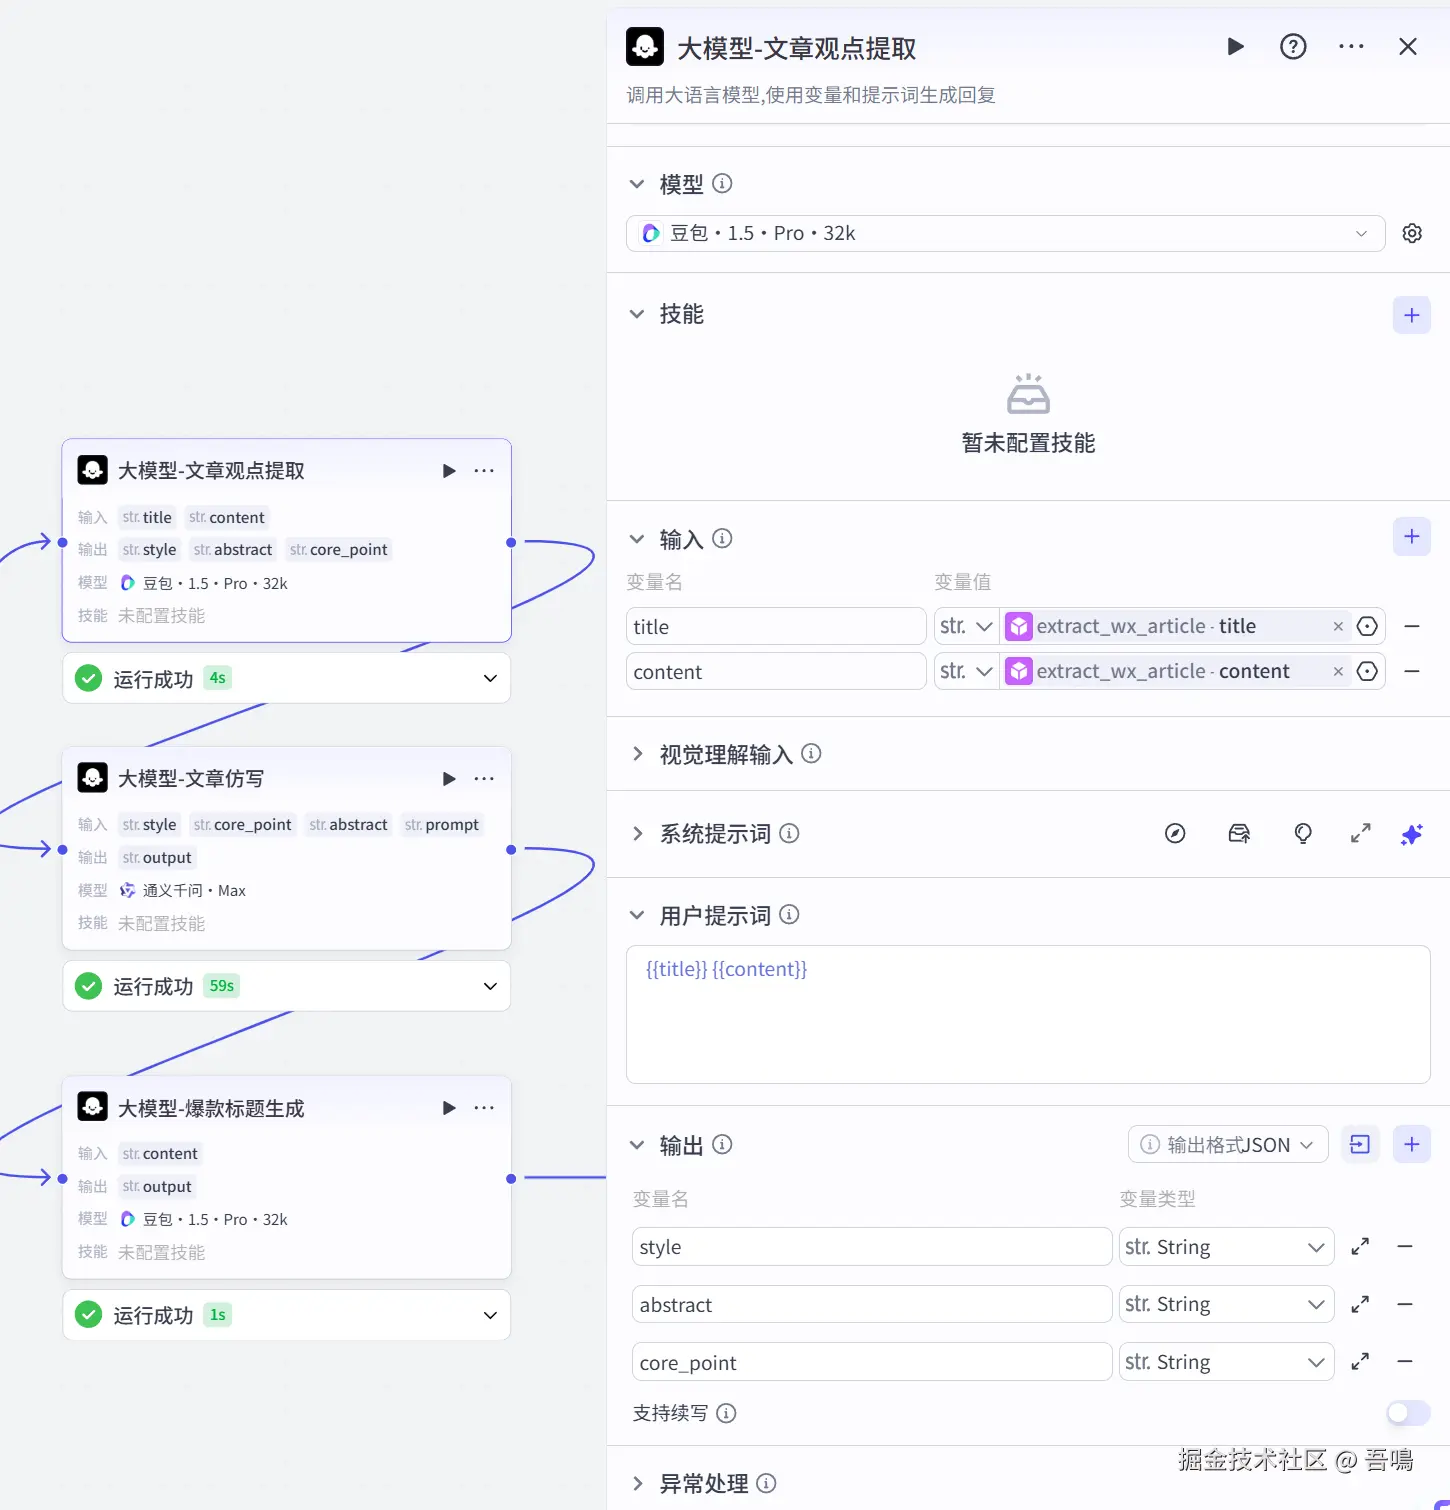Edit the abstract output variable name
Viewport: 1450px width, 1510px height.
coord(872,1304)
